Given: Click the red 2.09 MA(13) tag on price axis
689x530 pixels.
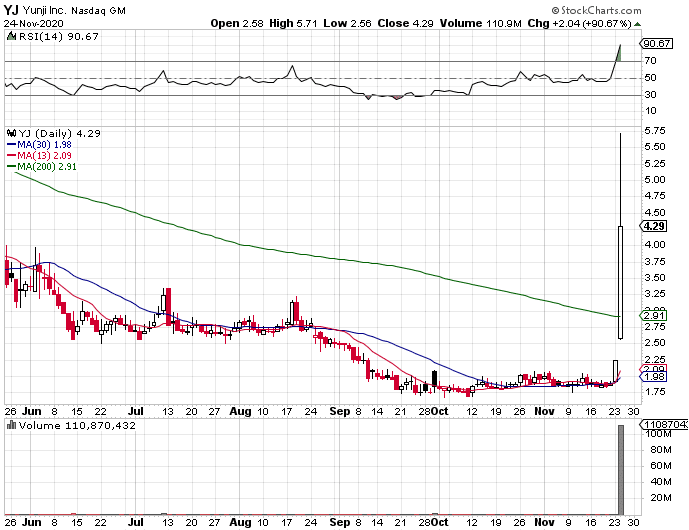Looking at the screenshot, I should click(x=653, y=369).
